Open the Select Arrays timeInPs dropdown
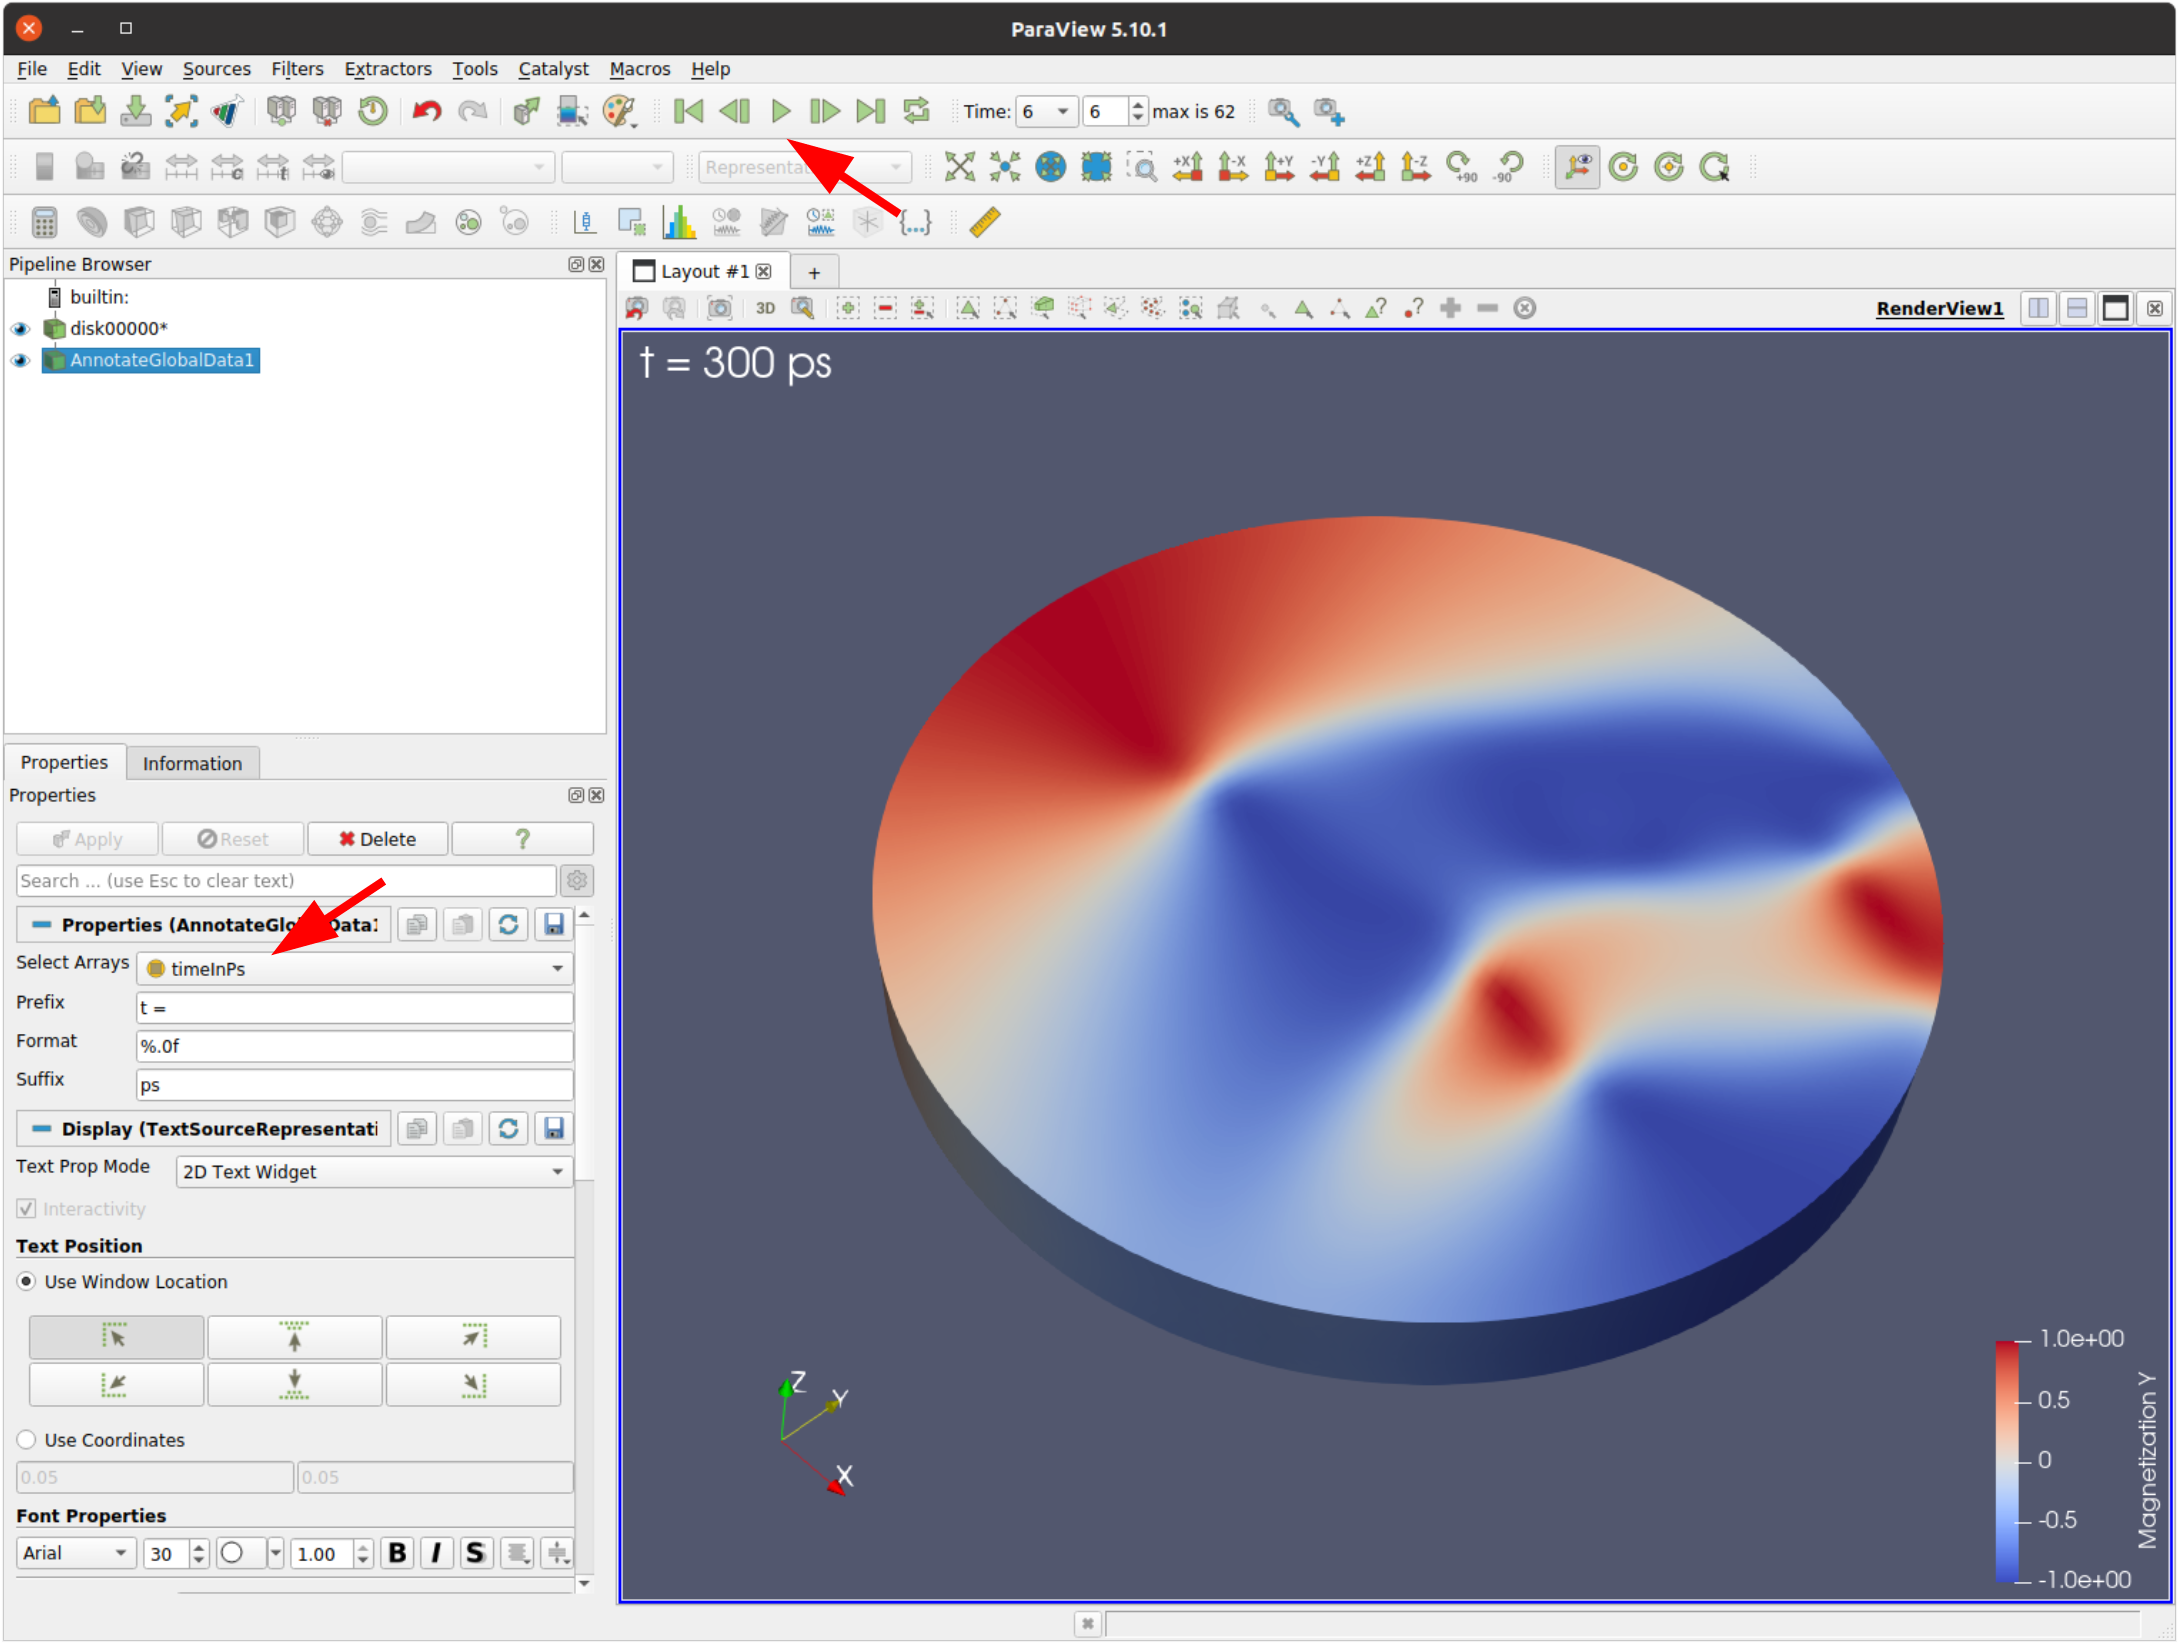 point(355,969)
